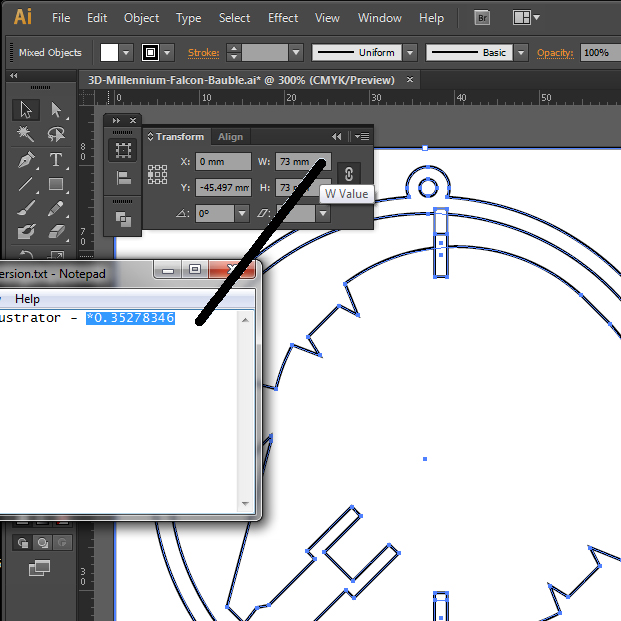Pick the Pen tool
The width and height of the screenshot is (621, 621).
(26, 160)
